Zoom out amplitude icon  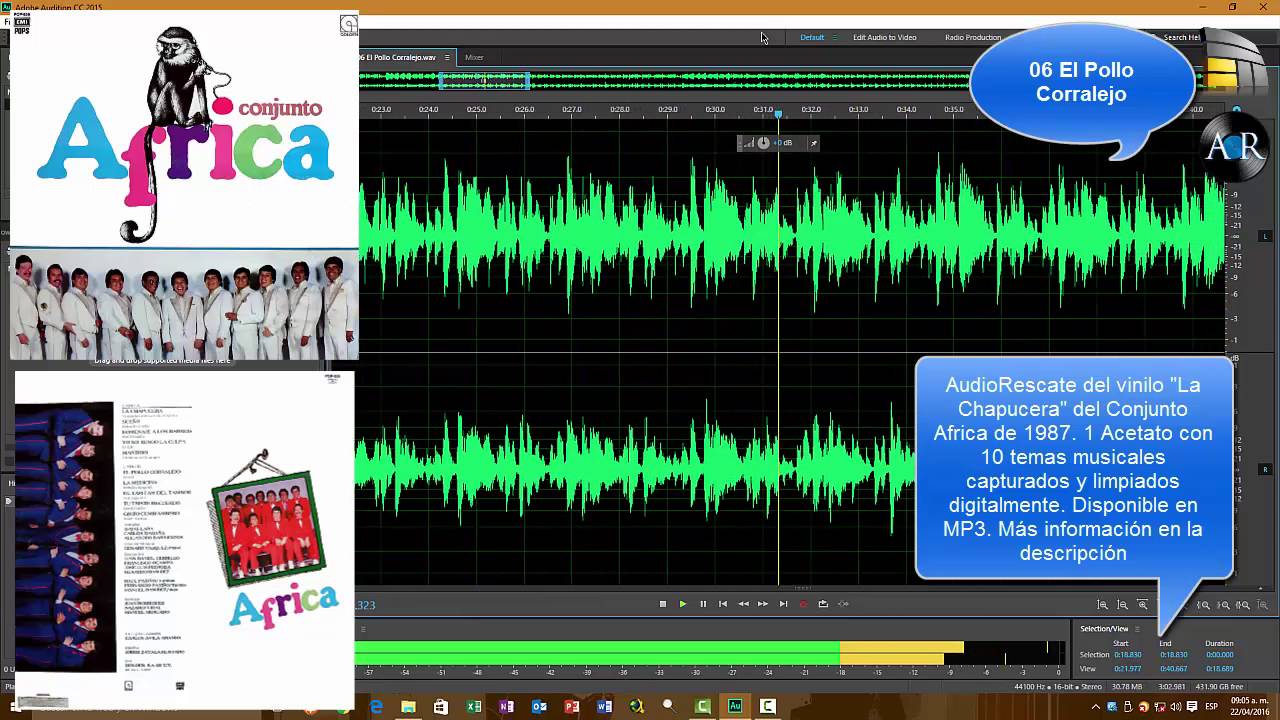click(x=1122, y=605)
